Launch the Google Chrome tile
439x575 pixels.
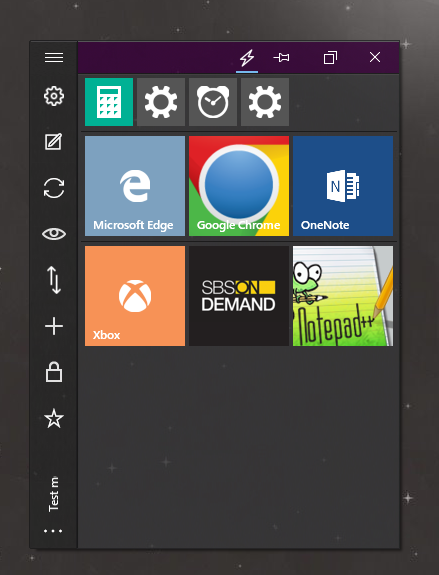239,186
